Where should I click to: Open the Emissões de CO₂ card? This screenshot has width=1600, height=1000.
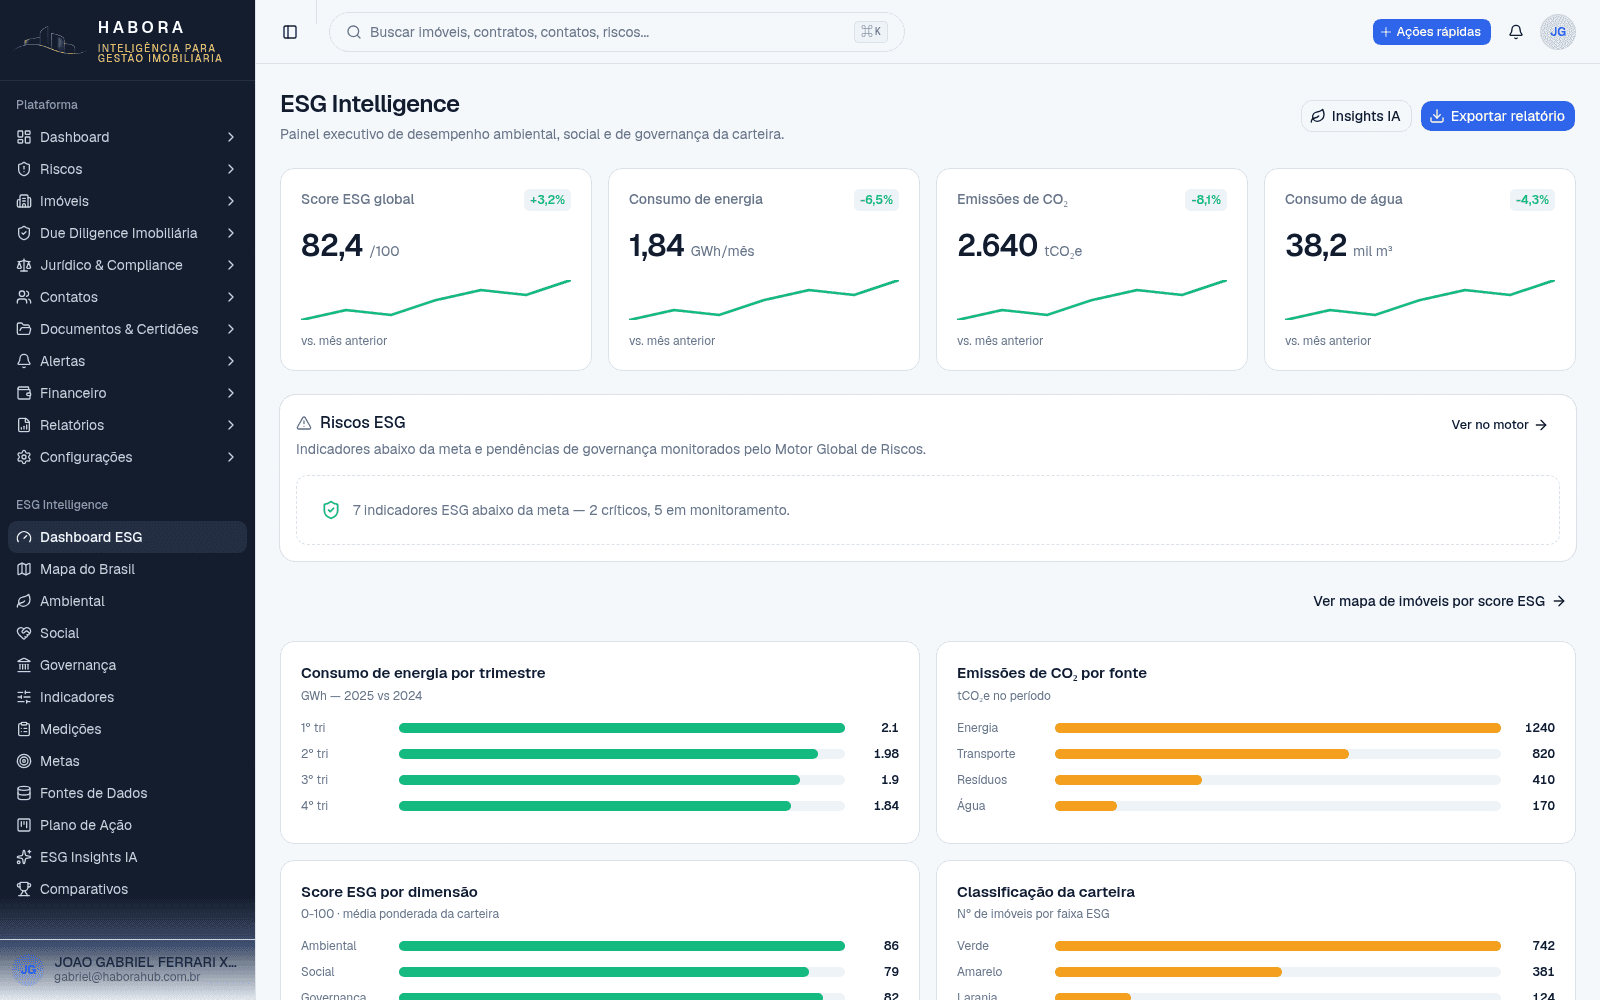click(1092, 269)
